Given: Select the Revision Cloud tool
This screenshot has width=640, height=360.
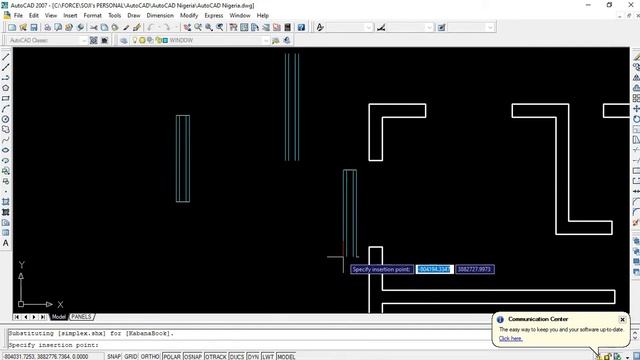Looking at the screenshot, I should 6,129.
